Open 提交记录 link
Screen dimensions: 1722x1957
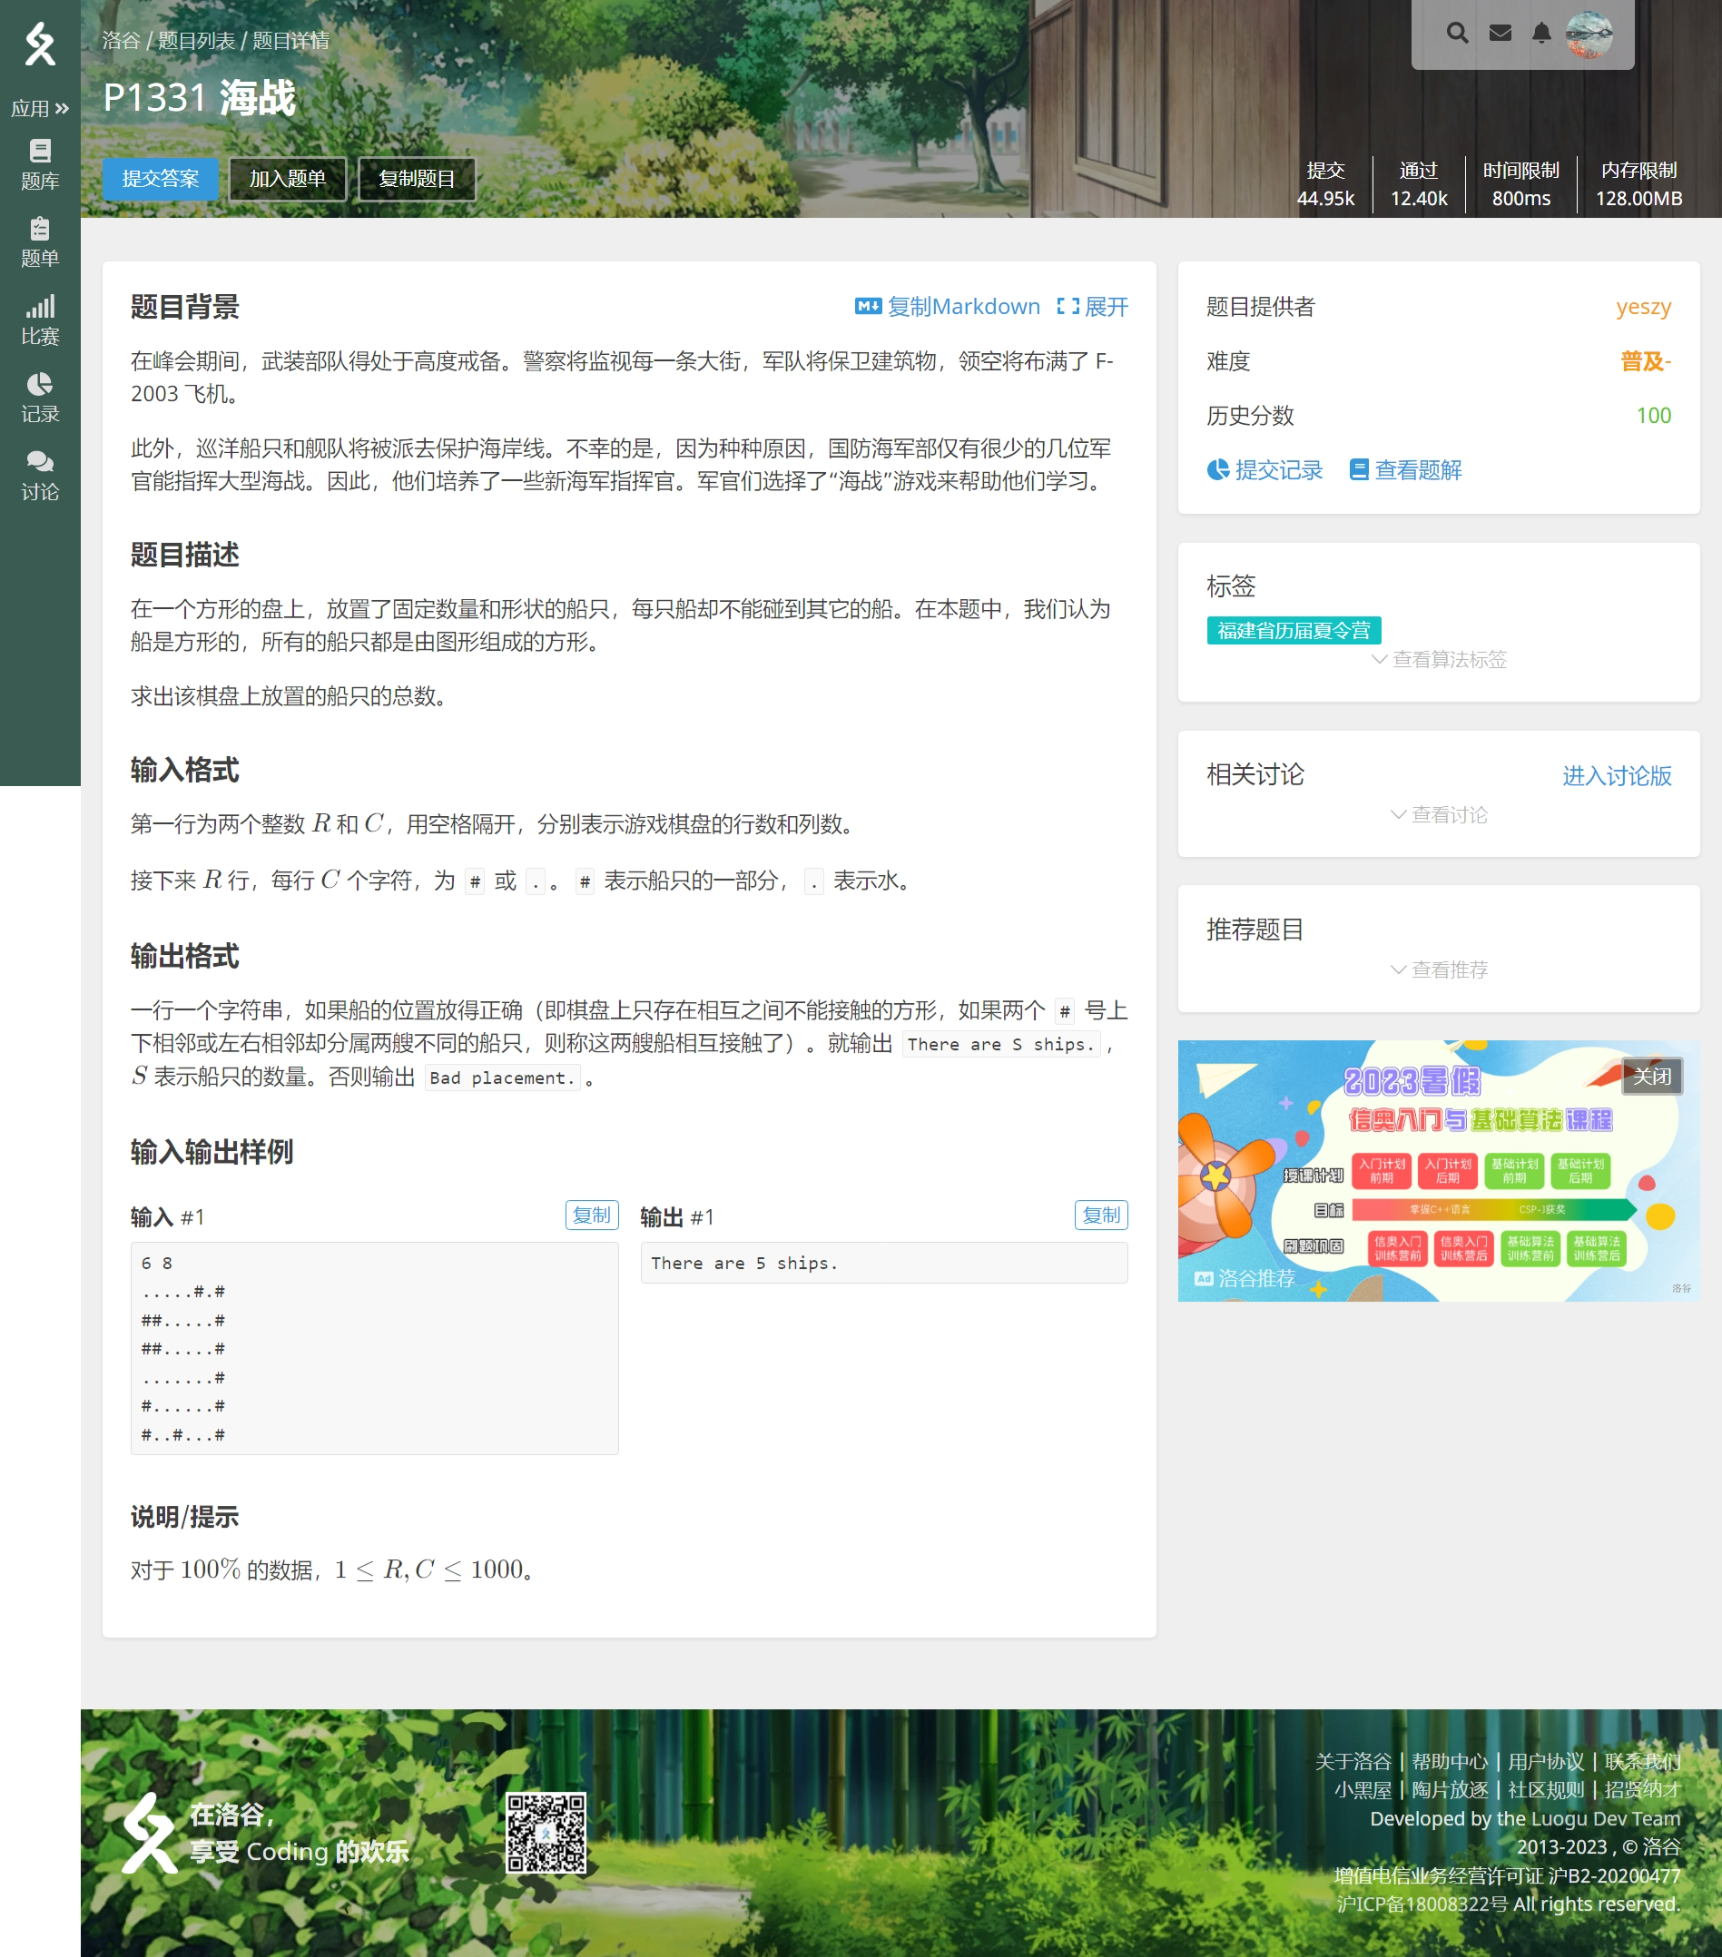(x=1265, y=470)
